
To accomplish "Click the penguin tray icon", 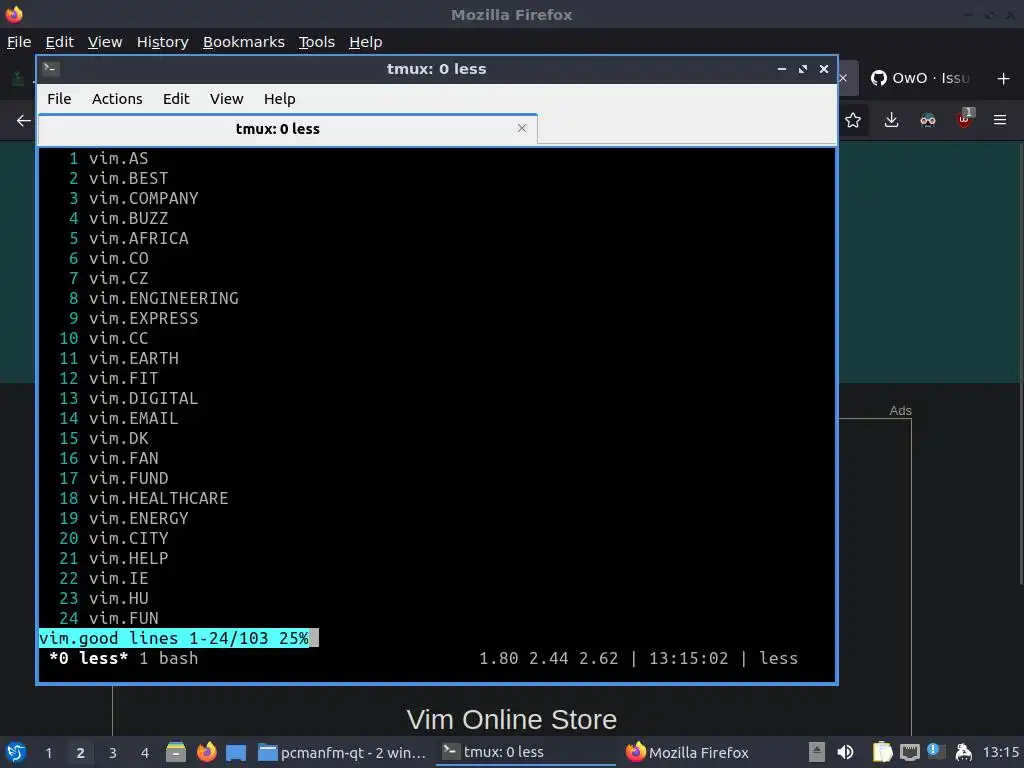I will coord(963,752).
